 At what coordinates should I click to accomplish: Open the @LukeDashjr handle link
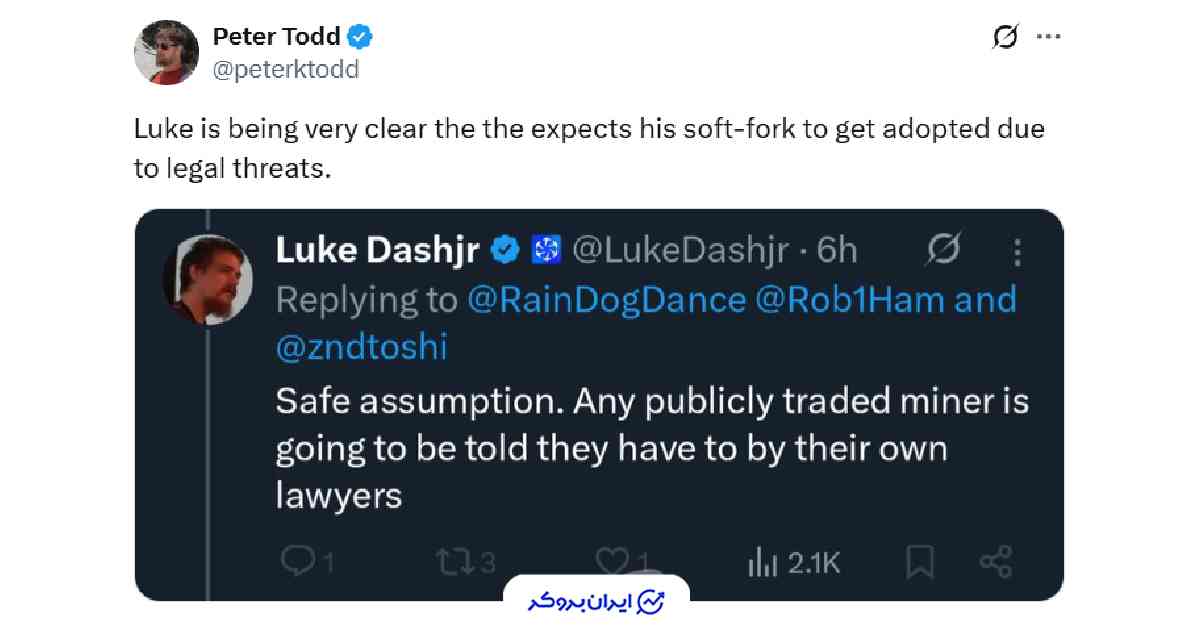[x=679, y=250]
